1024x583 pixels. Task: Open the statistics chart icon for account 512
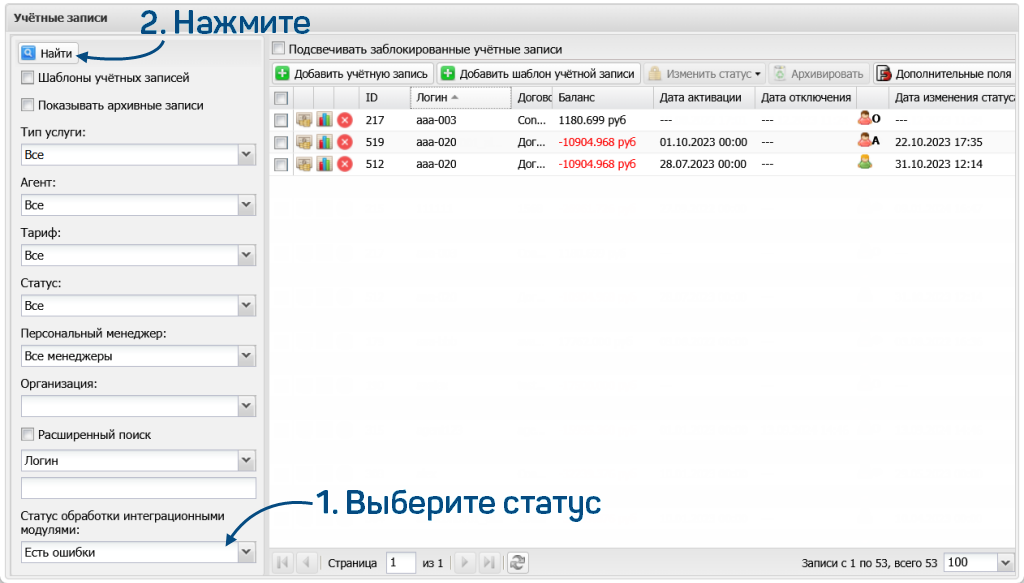point(324,165)
